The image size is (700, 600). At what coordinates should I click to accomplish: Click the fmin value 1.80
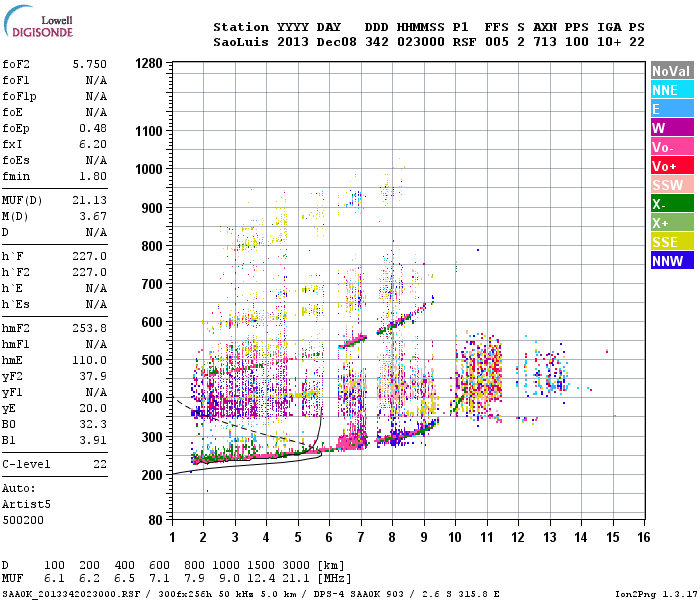pos(93,176)
